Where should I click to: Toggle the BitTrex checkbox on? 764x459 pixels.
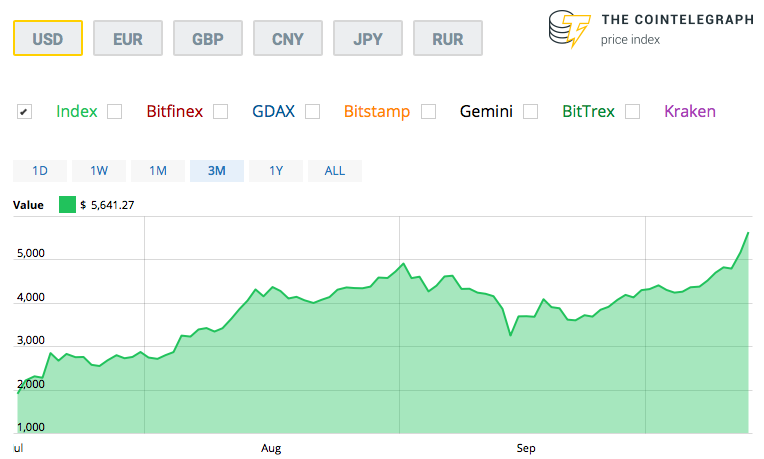click(530, 112)
